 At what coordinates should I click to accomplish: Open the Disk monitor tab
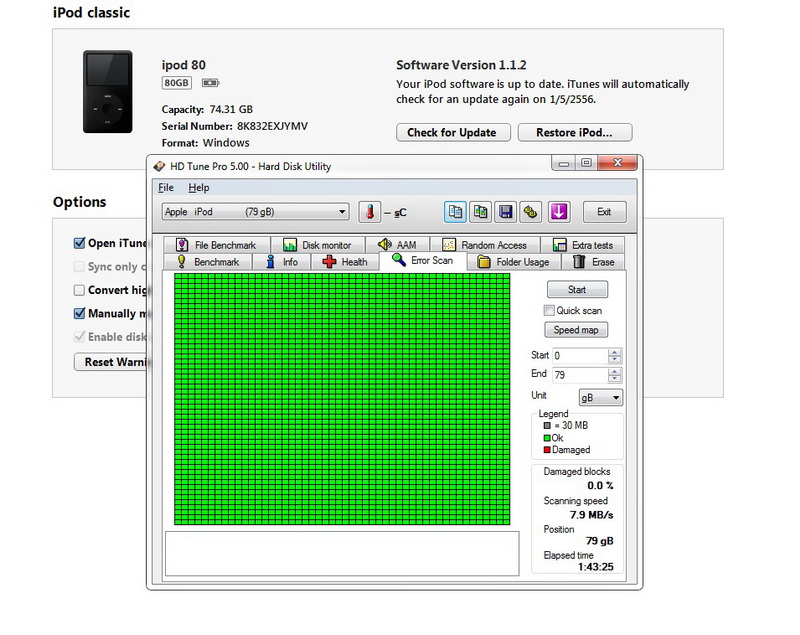pyautogui.click(x=318, y=245)
